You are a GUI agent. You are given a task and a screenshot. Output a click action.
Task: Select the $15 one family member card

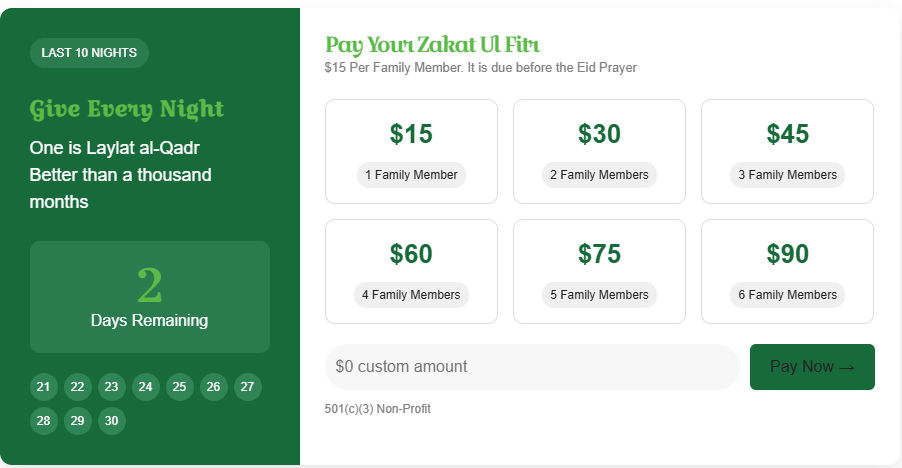coord(411,151)
